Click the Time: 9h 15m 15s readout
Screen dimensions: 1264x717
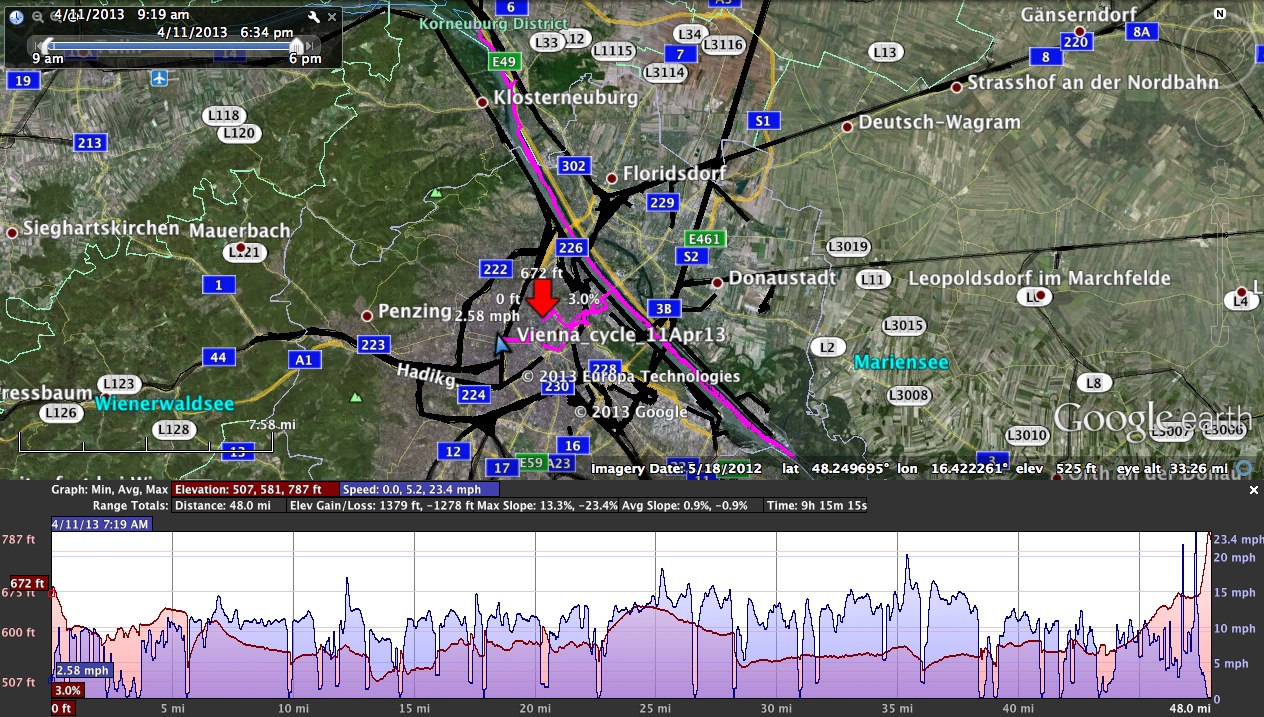[816, 506]
